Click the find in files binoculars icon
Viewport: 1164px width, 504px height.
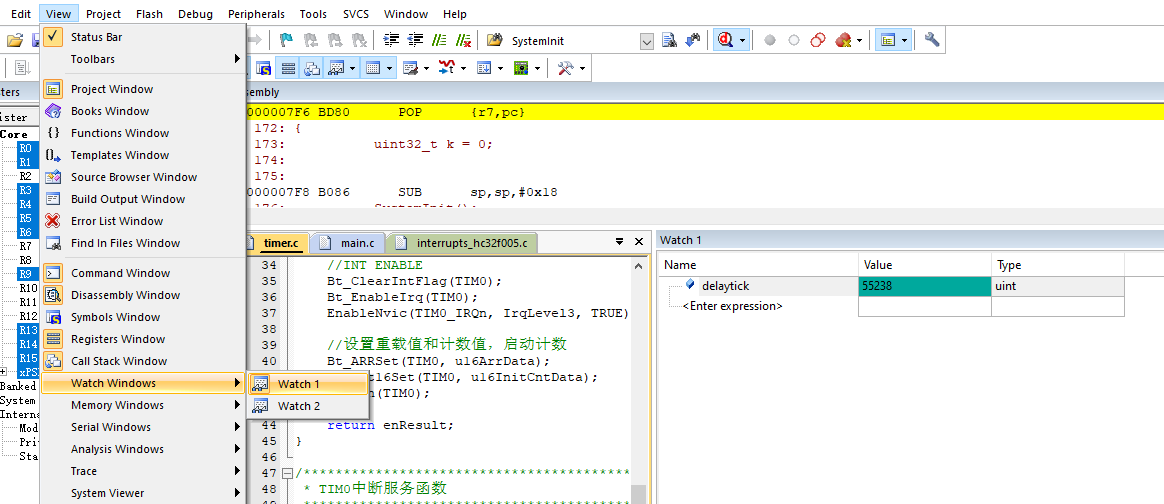coord(495,40)
